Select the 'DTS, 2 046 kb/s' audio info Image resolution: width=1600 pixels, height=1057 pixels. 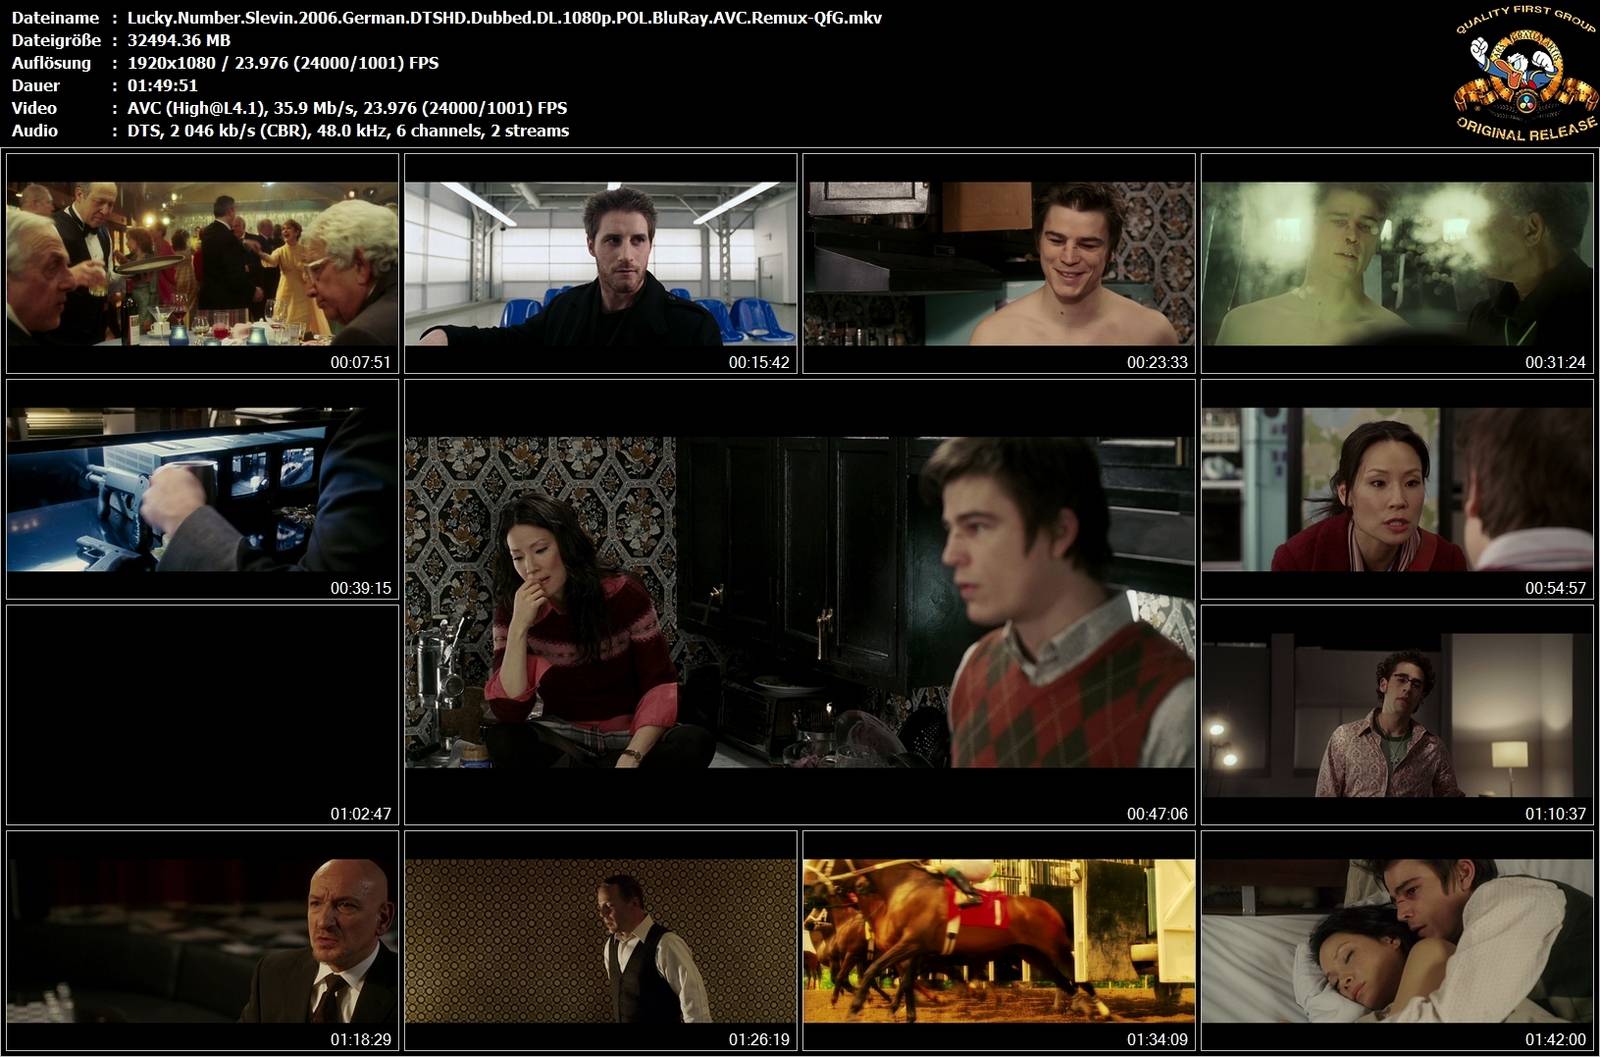pos(348,131)
